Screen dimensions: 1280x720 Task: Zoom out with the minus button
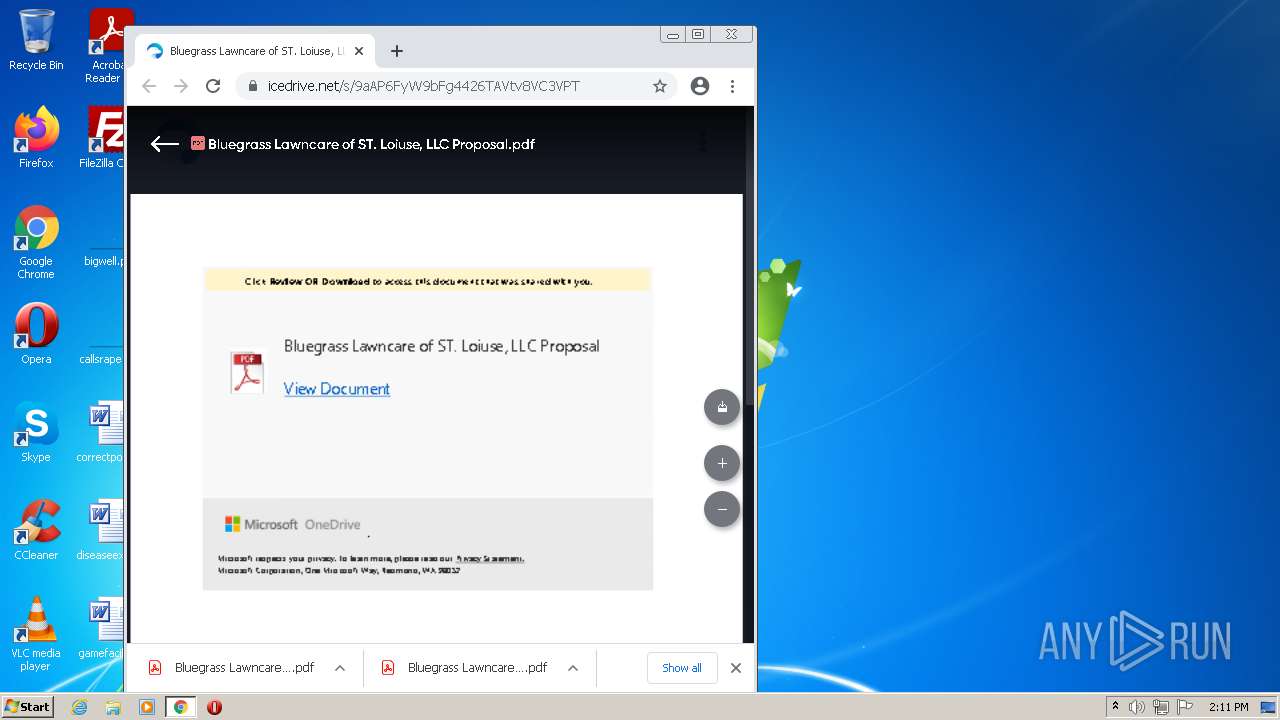(x=722, y=509)
